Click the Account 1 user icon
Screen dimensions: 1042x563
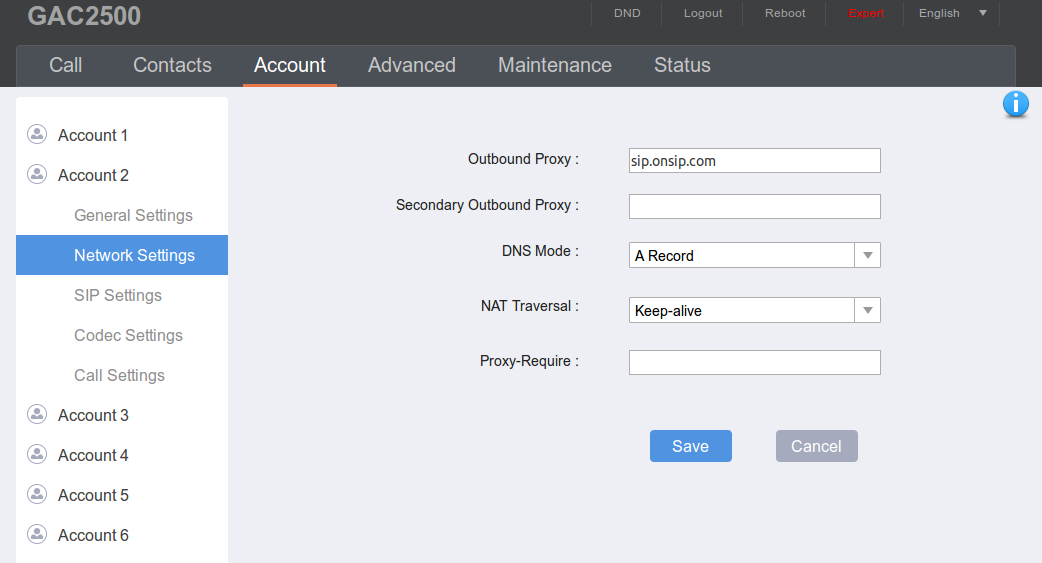point(37,134)
